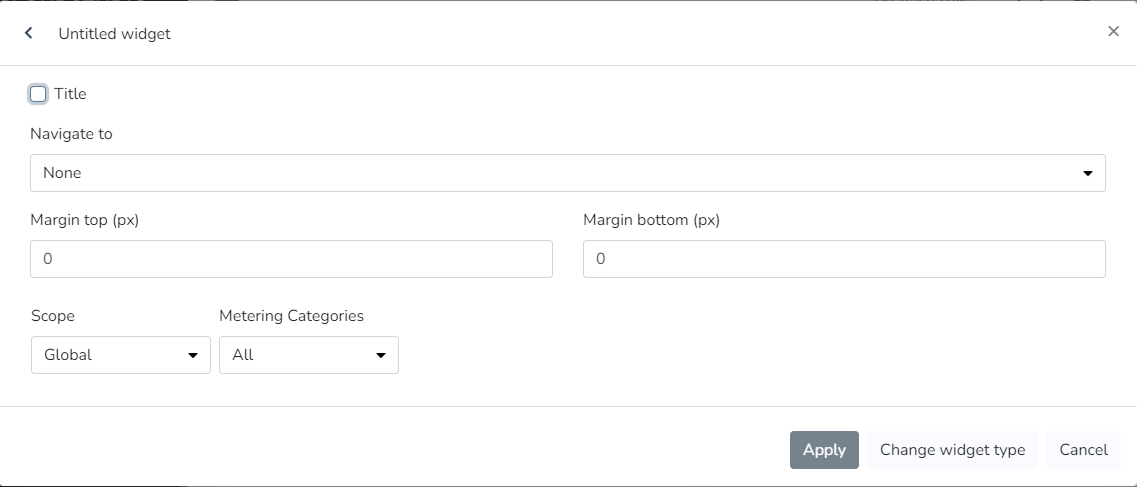Focus the Margin top (px) input field
The image size is (1137, 487).
coord(291,259)
